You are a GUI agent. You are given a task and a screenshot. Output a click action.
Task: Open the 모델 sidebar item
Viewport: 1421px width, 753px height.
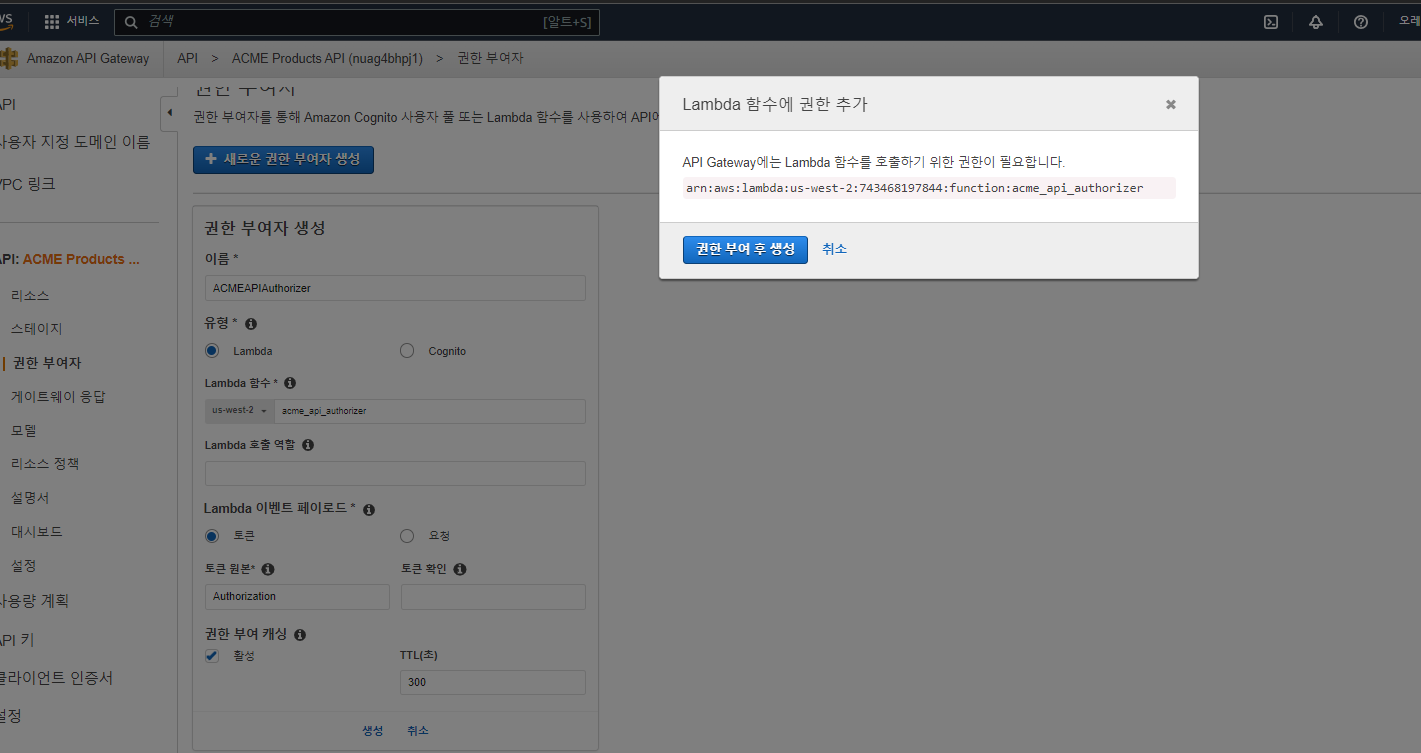coord(24,431)
